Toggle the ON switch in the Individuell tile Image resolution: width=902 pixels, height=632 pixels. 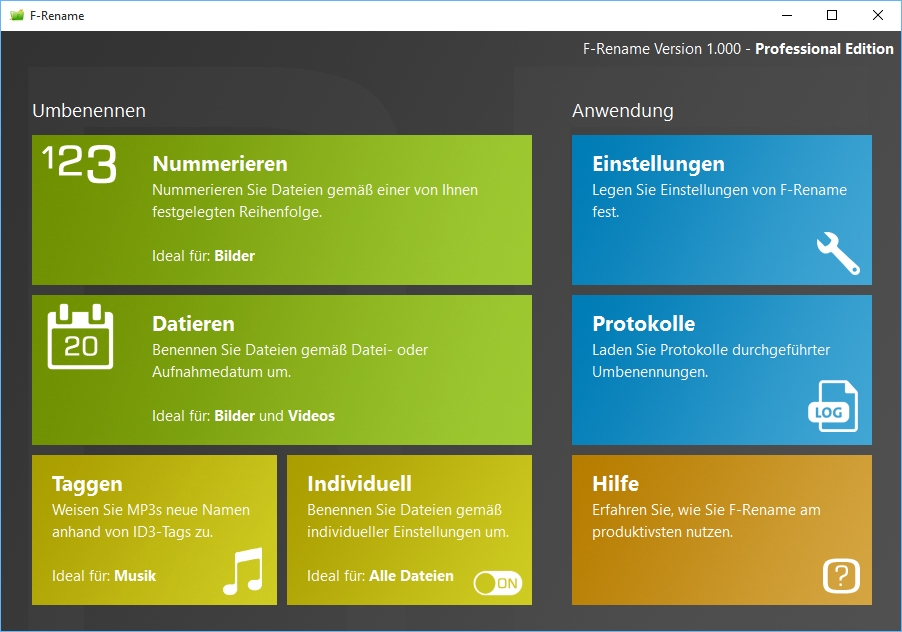click(x=498, y=583)
